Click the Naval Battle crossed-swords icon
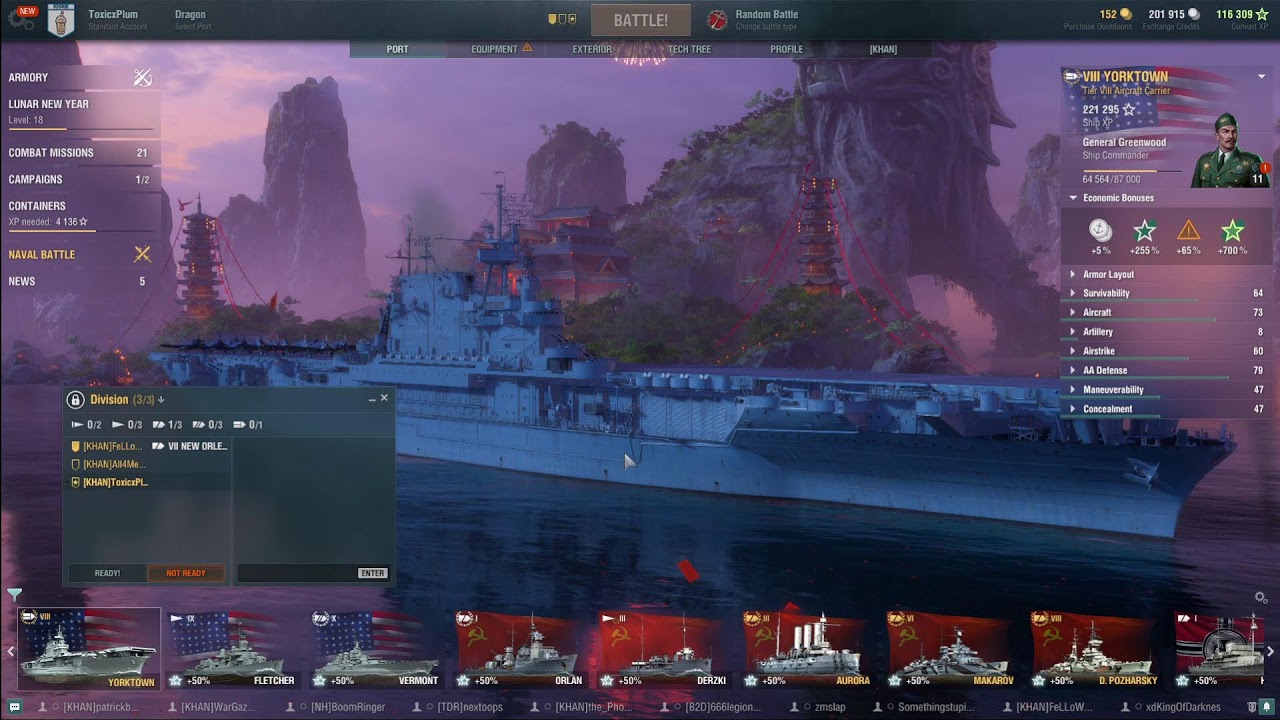The height and width of the screenshot is (720, 1280). point(142,254)
